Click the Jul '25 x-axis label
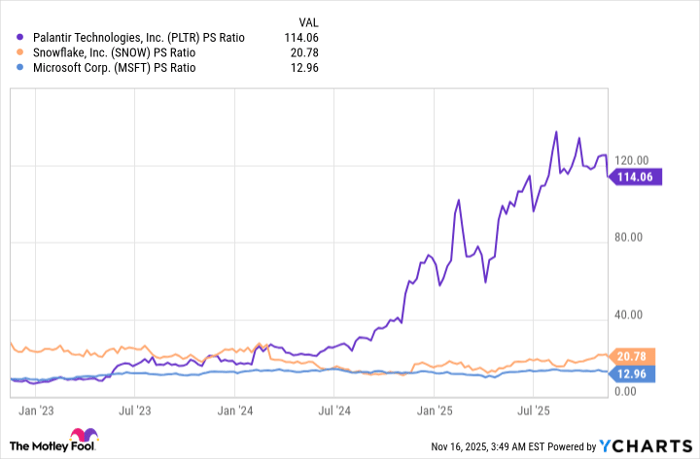 coord(533,411)
